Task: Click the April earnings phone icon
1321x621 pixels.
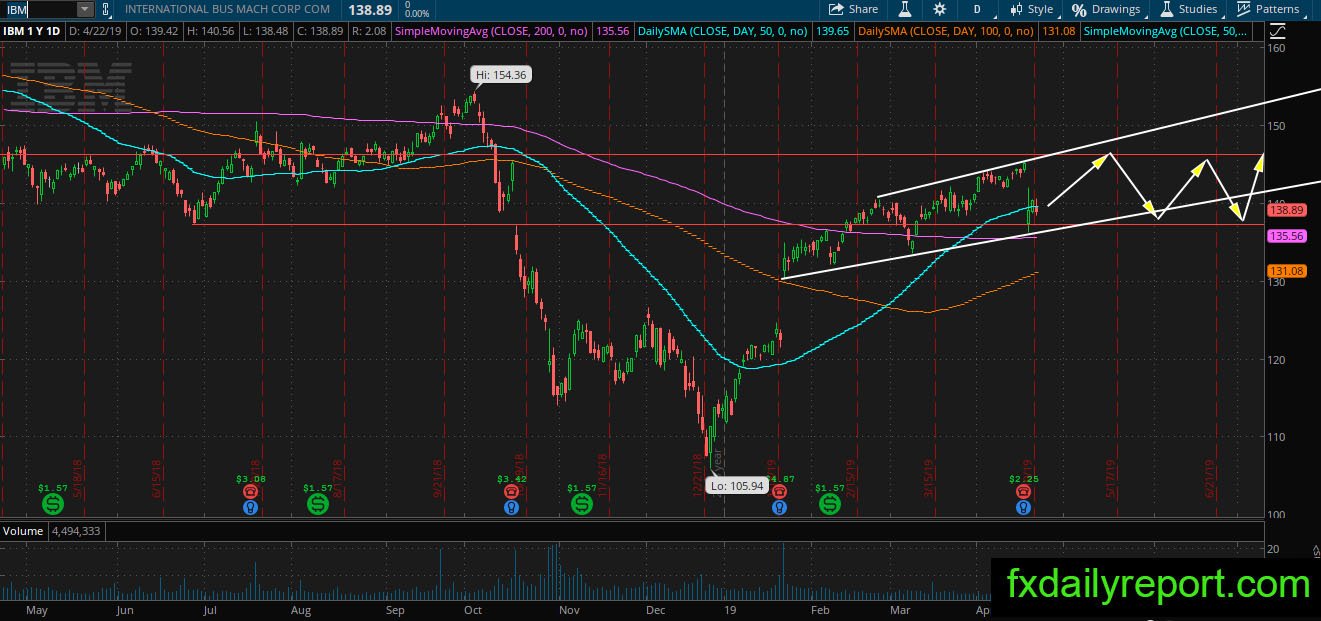Action: coord(1022,491)
